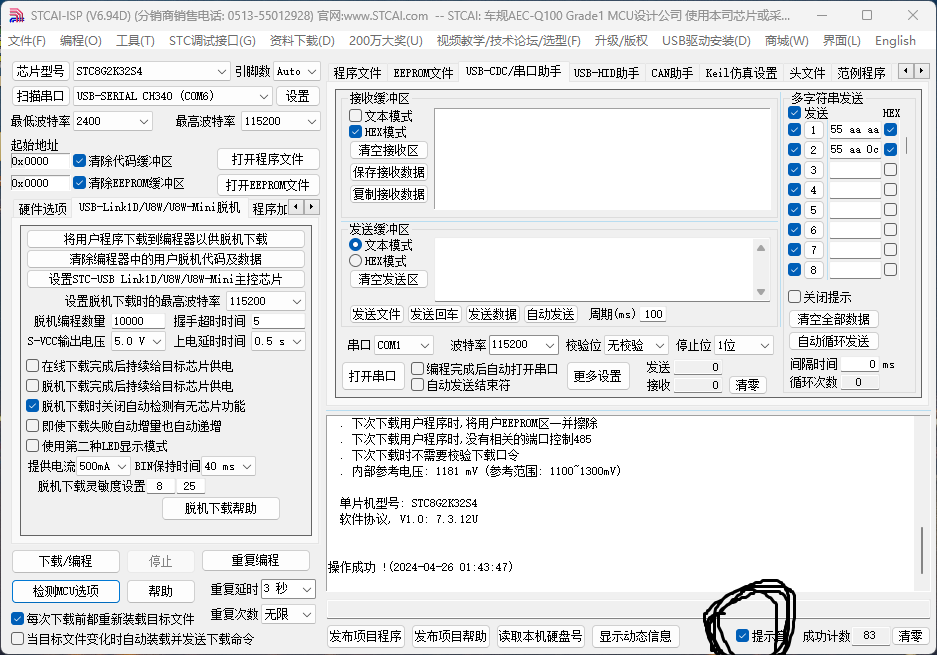The image size is (937, 655).
Task: Click 自动循环发送 button
Action: [834, 341]
